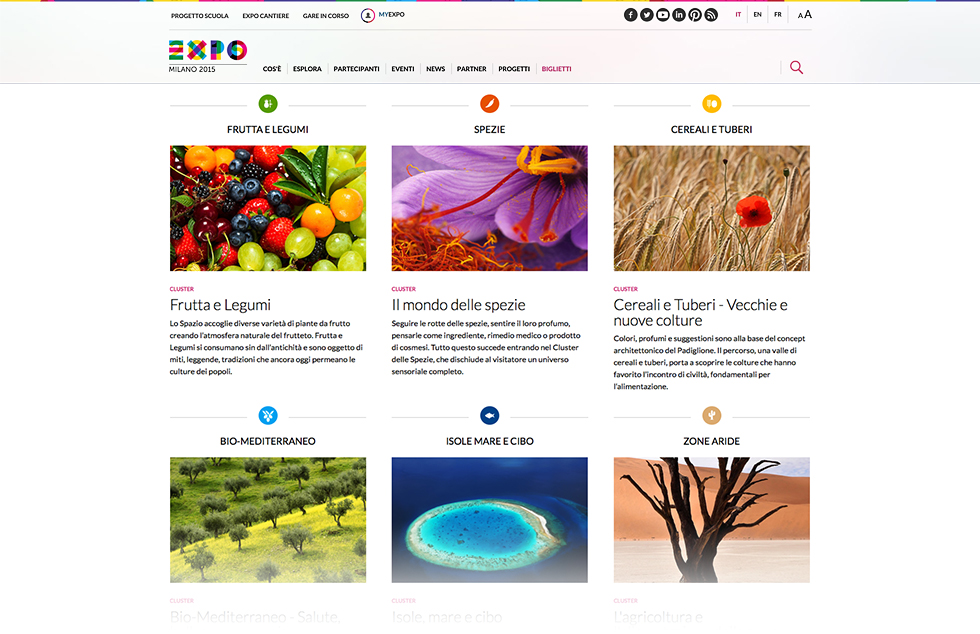Screen dimensions: 980x634
Task: Click the magnifier search icon
Action: (x=796, y=67)
